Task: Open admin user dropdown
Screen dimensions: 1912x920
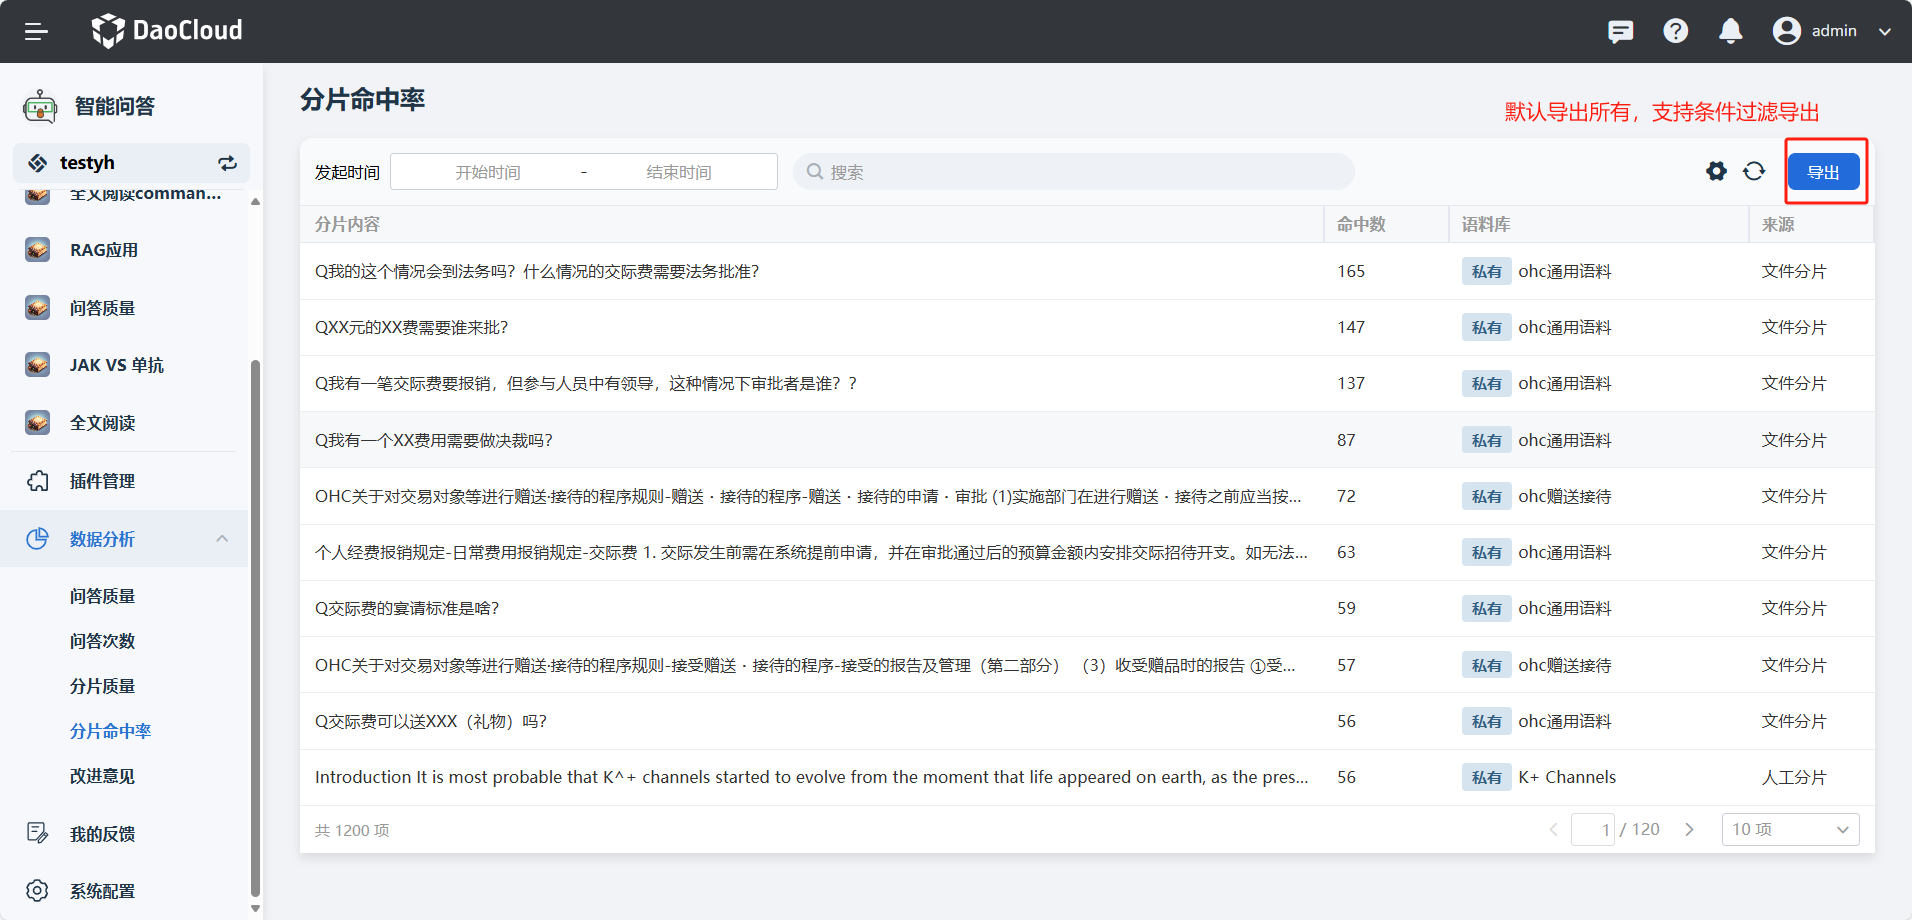Action: click(1832, 31)
